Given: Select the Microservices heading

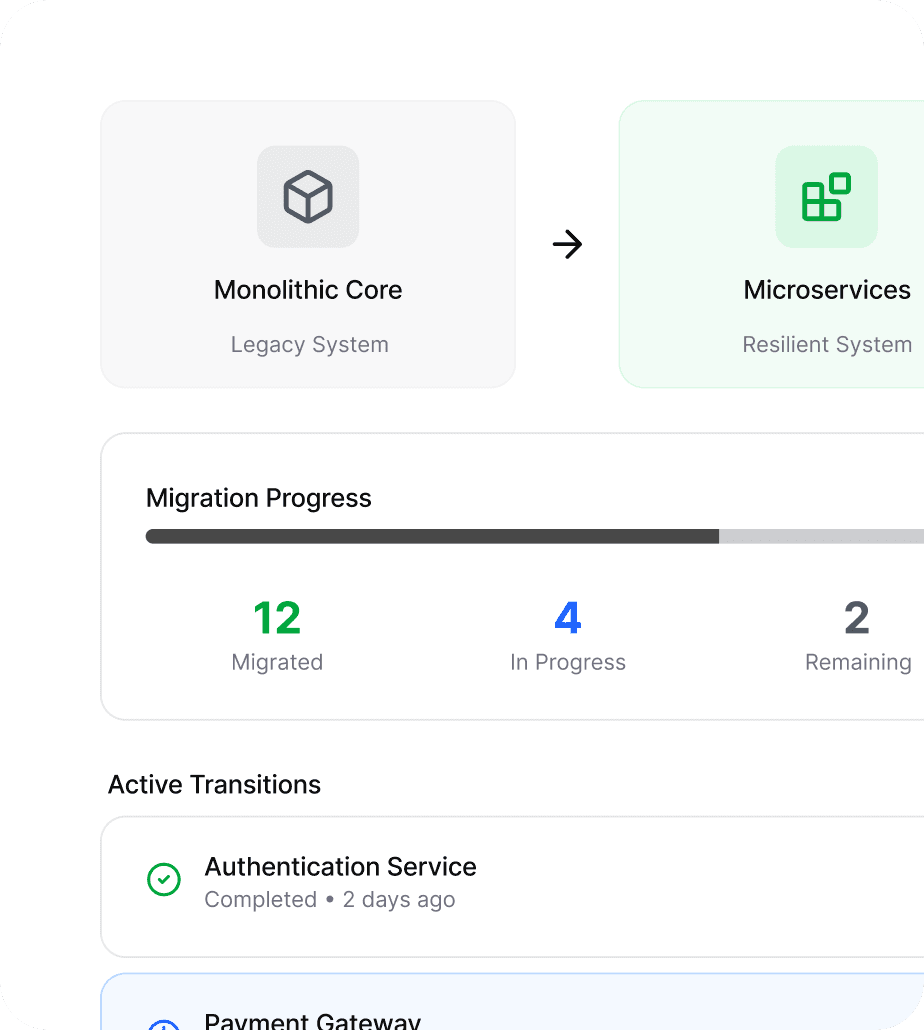Looking at the screenshot, I should point(827,290).
